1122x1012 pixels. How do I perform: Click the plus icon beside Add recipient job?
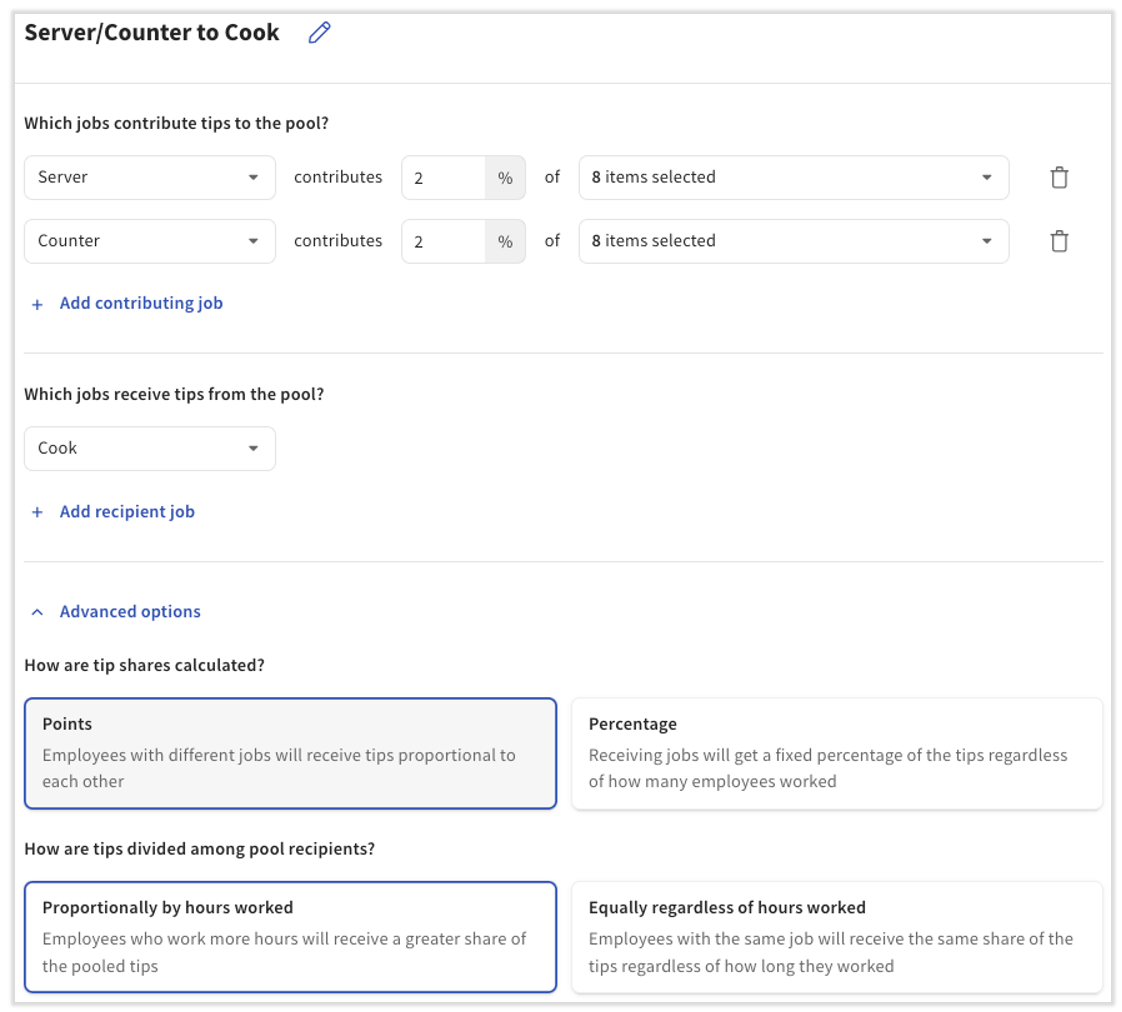pyautogui.click(x=37, y=512)
